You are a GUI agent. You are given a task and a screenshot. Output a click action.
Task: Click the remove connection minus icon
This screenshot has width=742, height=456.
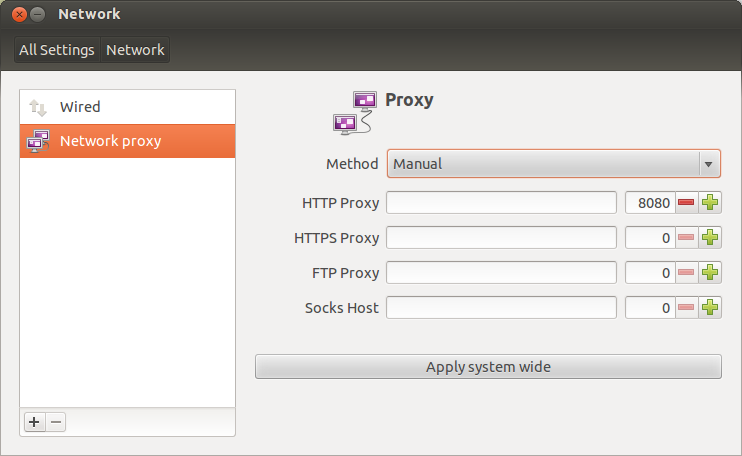click(56, 422)
